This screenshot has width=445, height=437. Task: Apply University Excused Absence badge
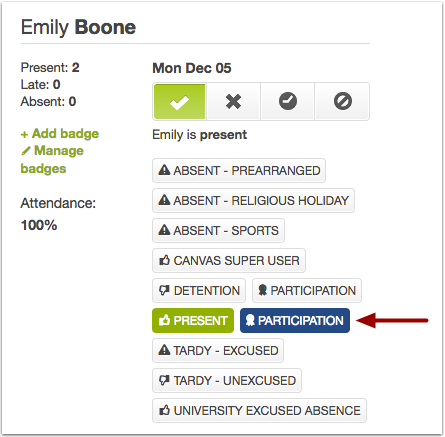click(x=259, y=410)
